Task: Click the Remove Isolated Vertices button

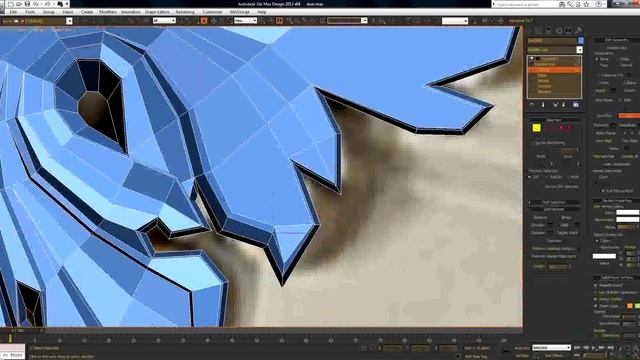Action: 554,248
